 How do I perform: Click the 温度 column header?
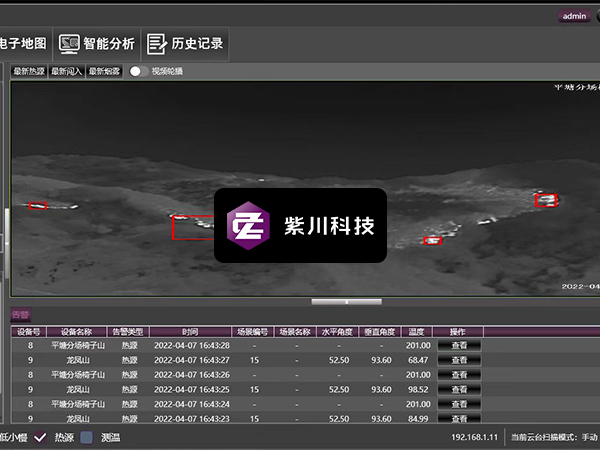tap(416, 332)
